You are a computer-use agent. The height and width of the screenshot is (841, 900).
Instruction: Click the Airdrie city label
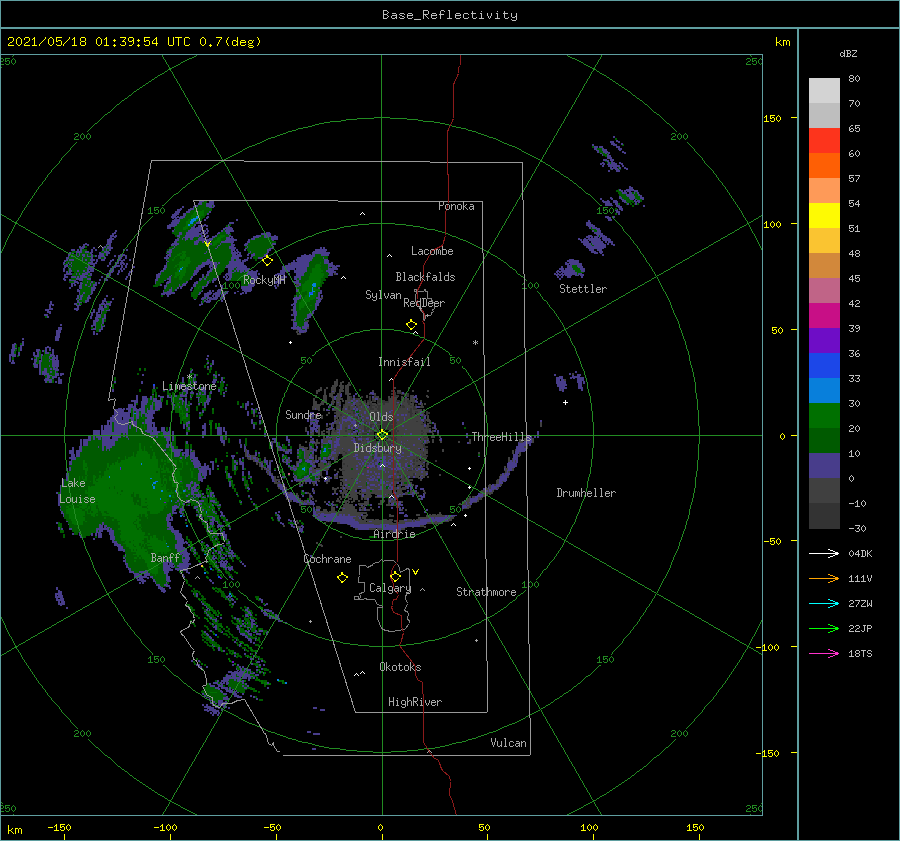394,534
